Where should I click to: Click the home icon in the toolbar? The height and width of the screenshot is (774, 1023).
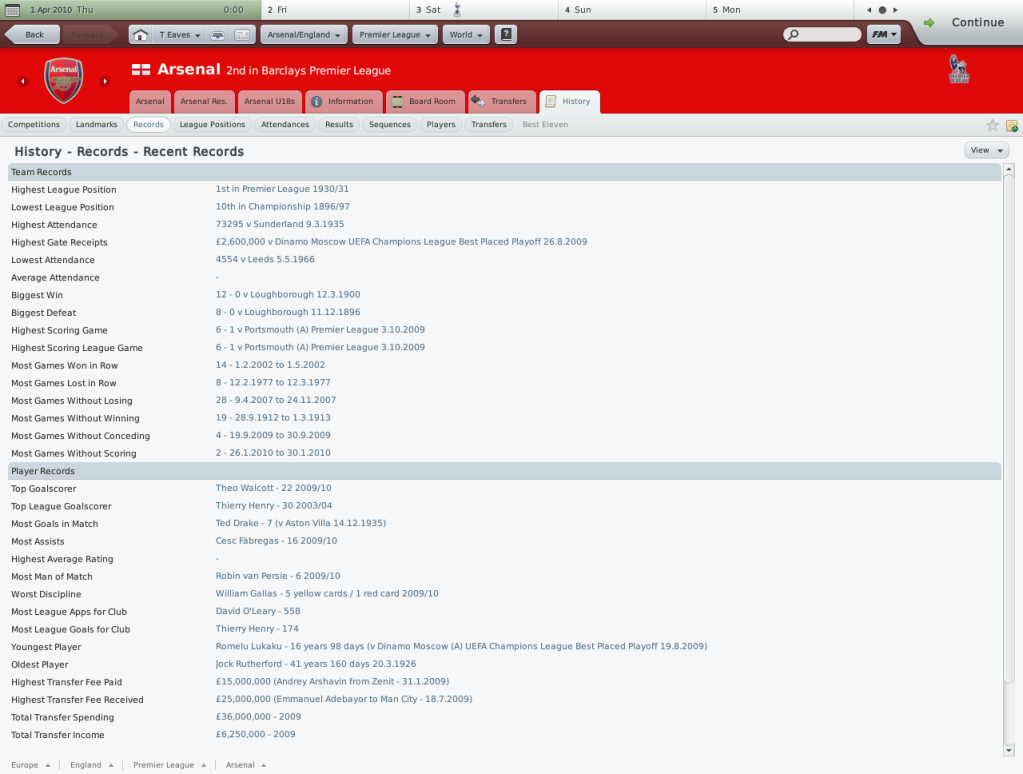tap(141, 34)
